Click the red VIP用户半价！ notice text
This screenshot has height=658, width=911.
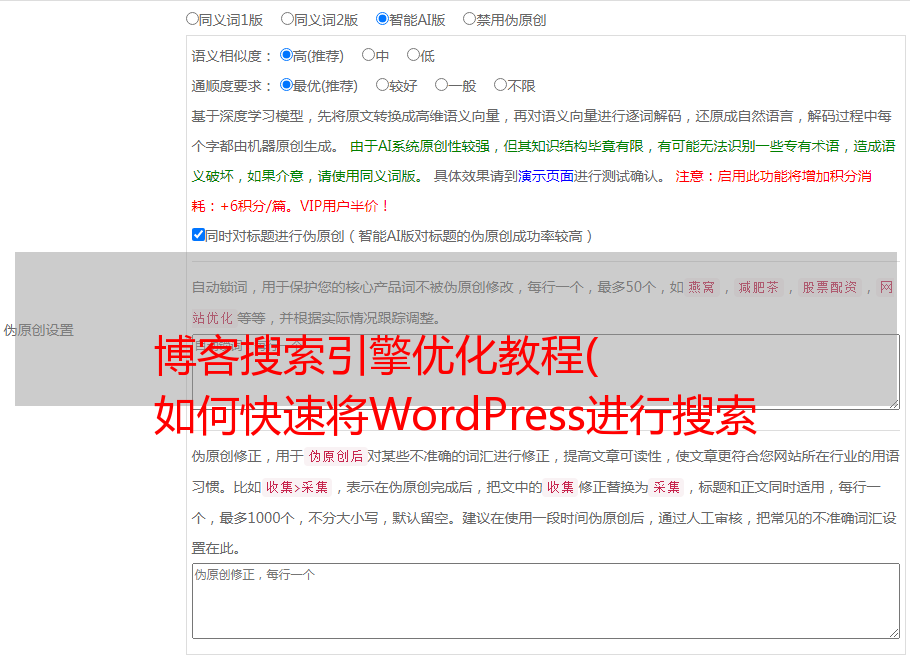[x=345, y=206]
